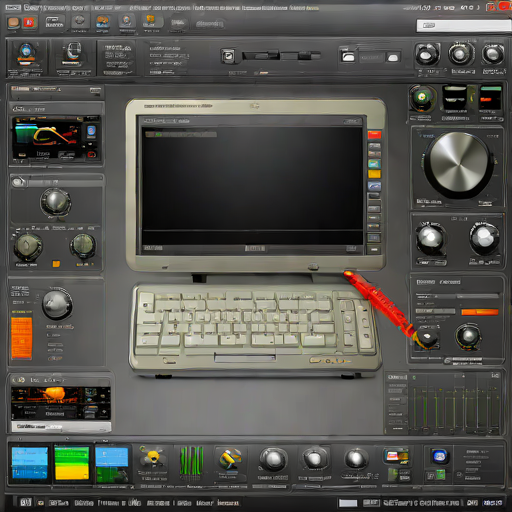Screen dimensions: 512x512
Task: Click the large silver jog dial knob
Action: point(458,165)
